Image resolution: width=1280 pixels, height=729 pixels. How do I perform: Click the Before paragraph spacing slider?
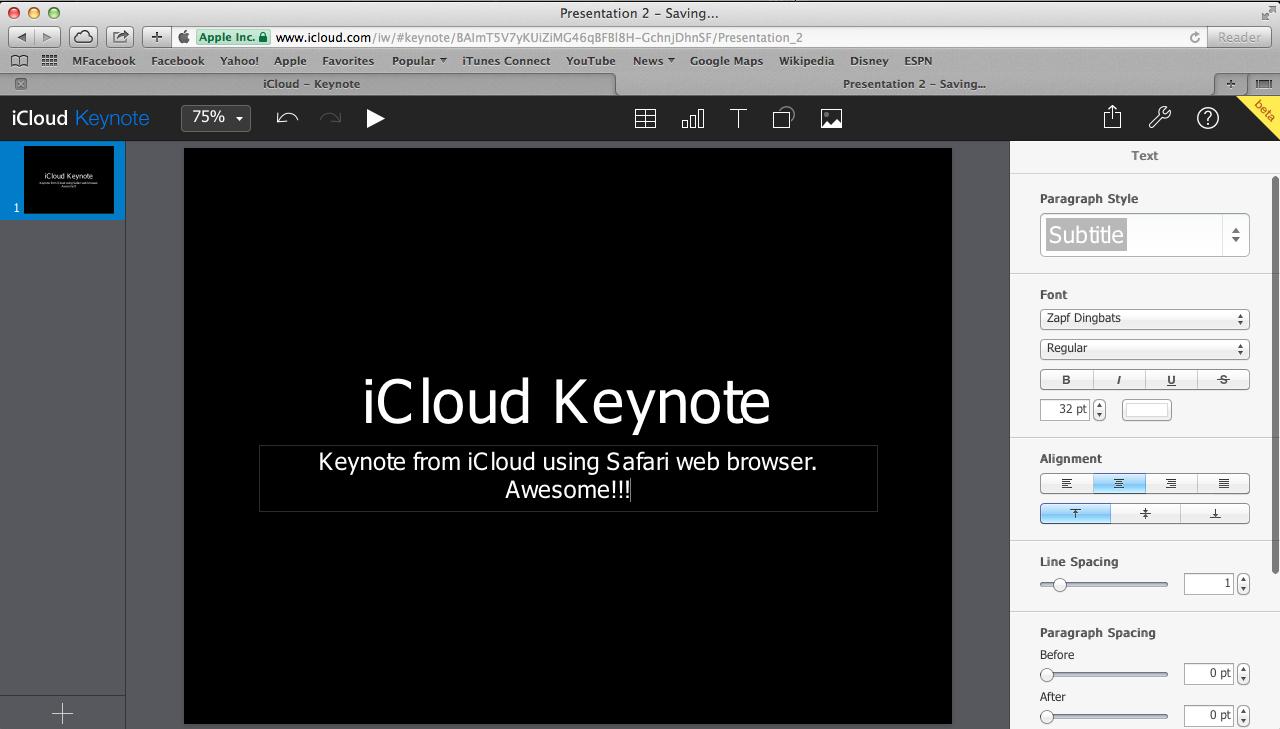point(1104,674)
